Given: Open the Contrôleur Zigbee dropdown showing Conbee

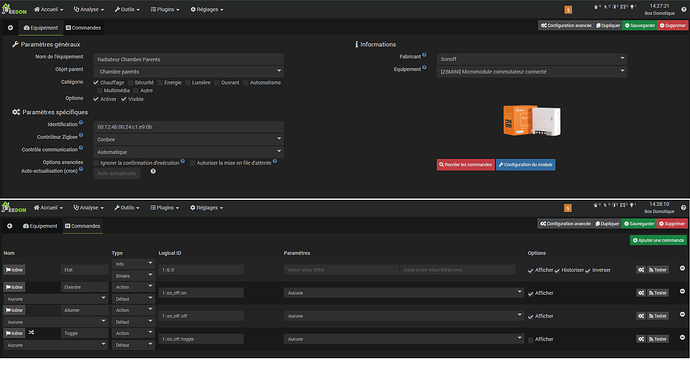Looking at the screenshot, I should [x=188, y=139].
